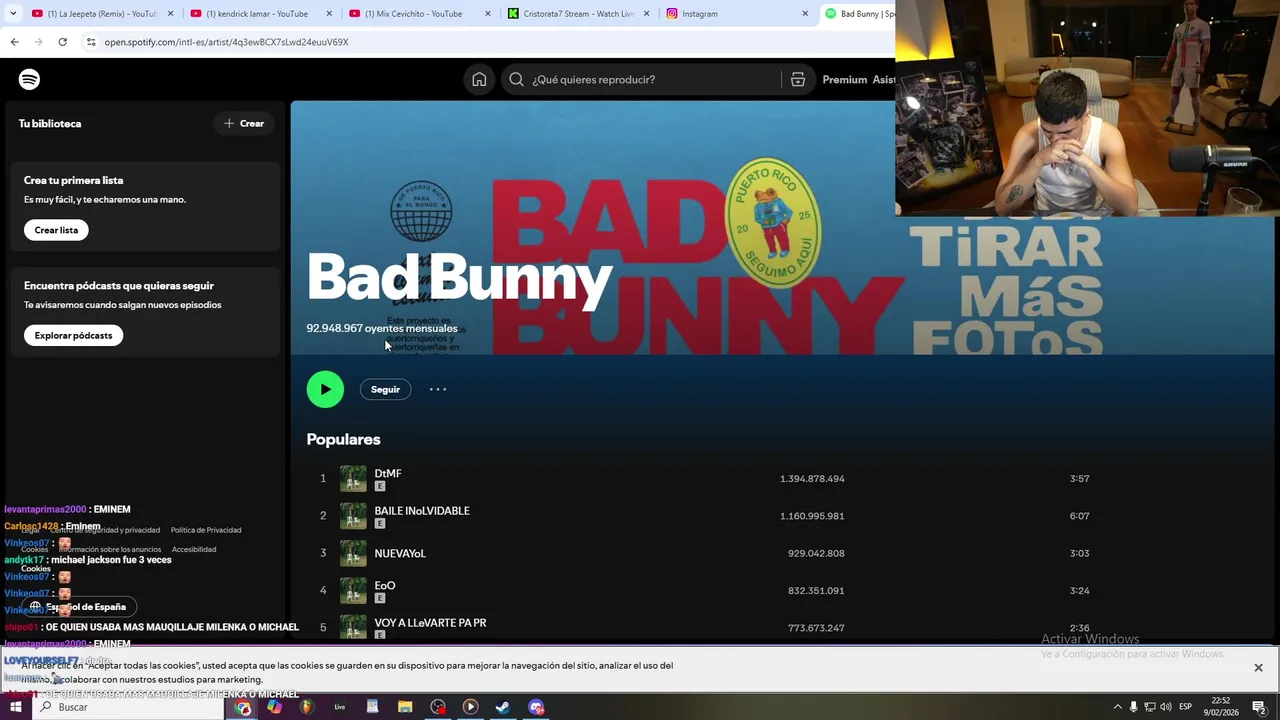1280x720 pixels.
Task: Open Discord icon in the taskbar
Action: tap(536, 707)
